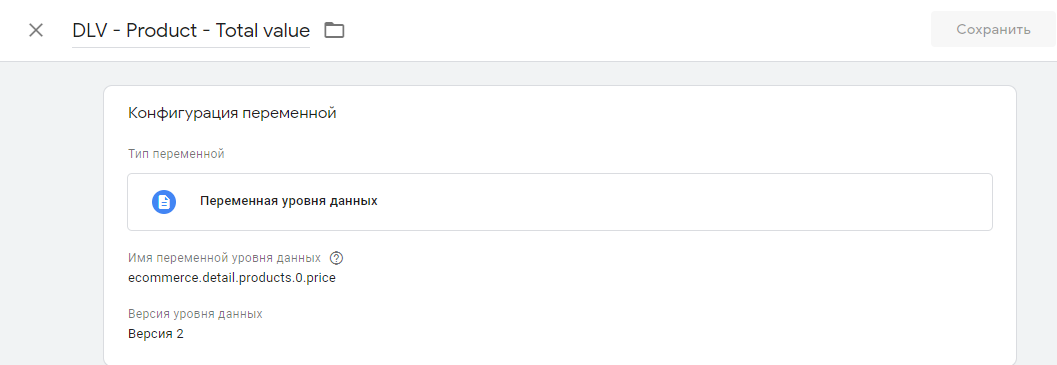Close the variable editor with the X icon
1057x365 pixels.
[x=36, y=30]
